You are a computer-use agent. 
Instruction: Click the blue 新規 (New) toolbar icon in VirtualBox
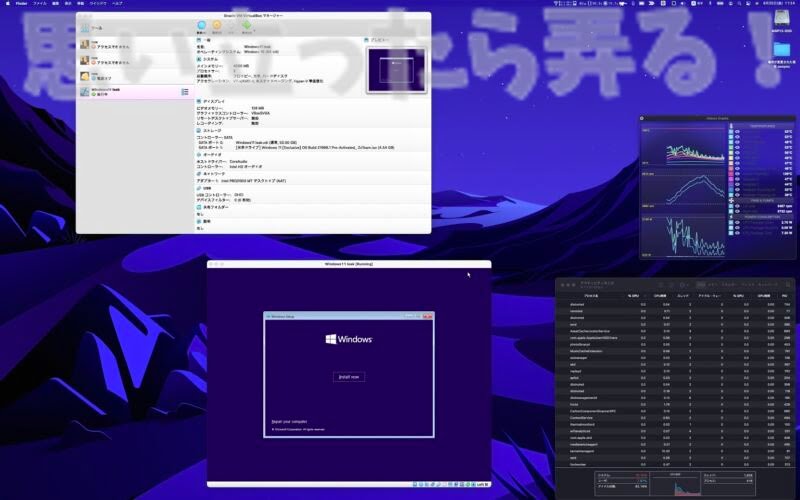pyautogui.click(x=202, y=26)
